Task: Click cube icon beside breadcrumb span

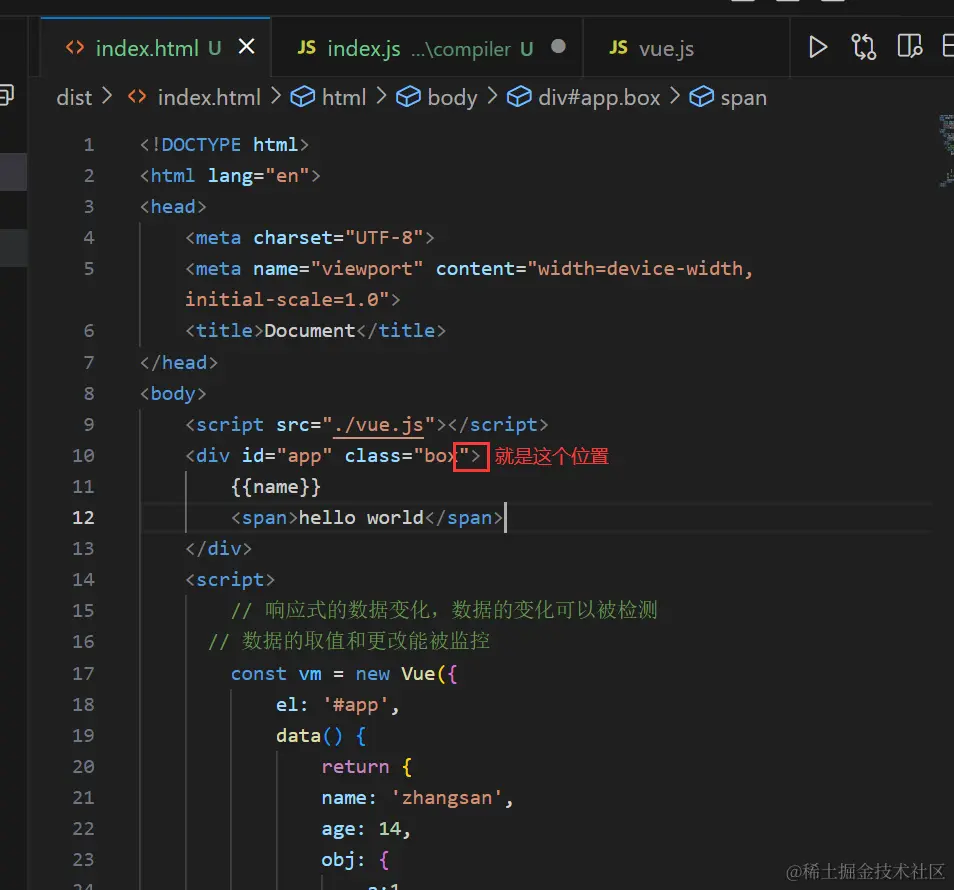Action: 702,97
